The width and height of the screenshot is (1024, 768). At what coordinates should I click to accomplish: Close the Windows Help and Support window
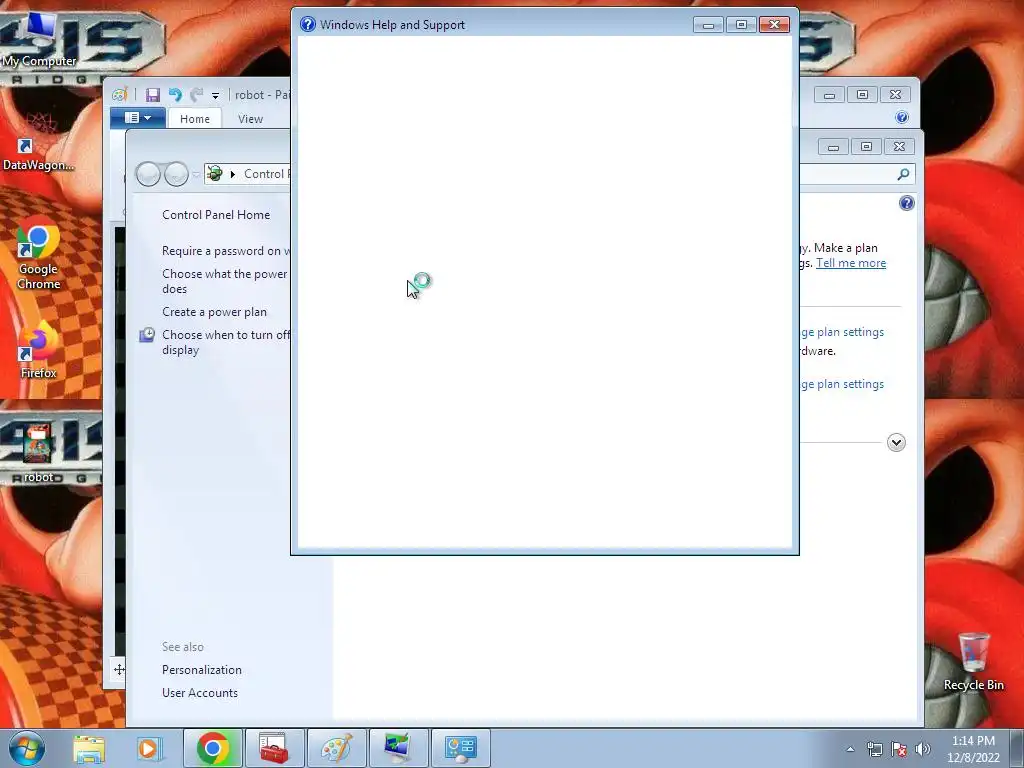click(x=775, y=25)
